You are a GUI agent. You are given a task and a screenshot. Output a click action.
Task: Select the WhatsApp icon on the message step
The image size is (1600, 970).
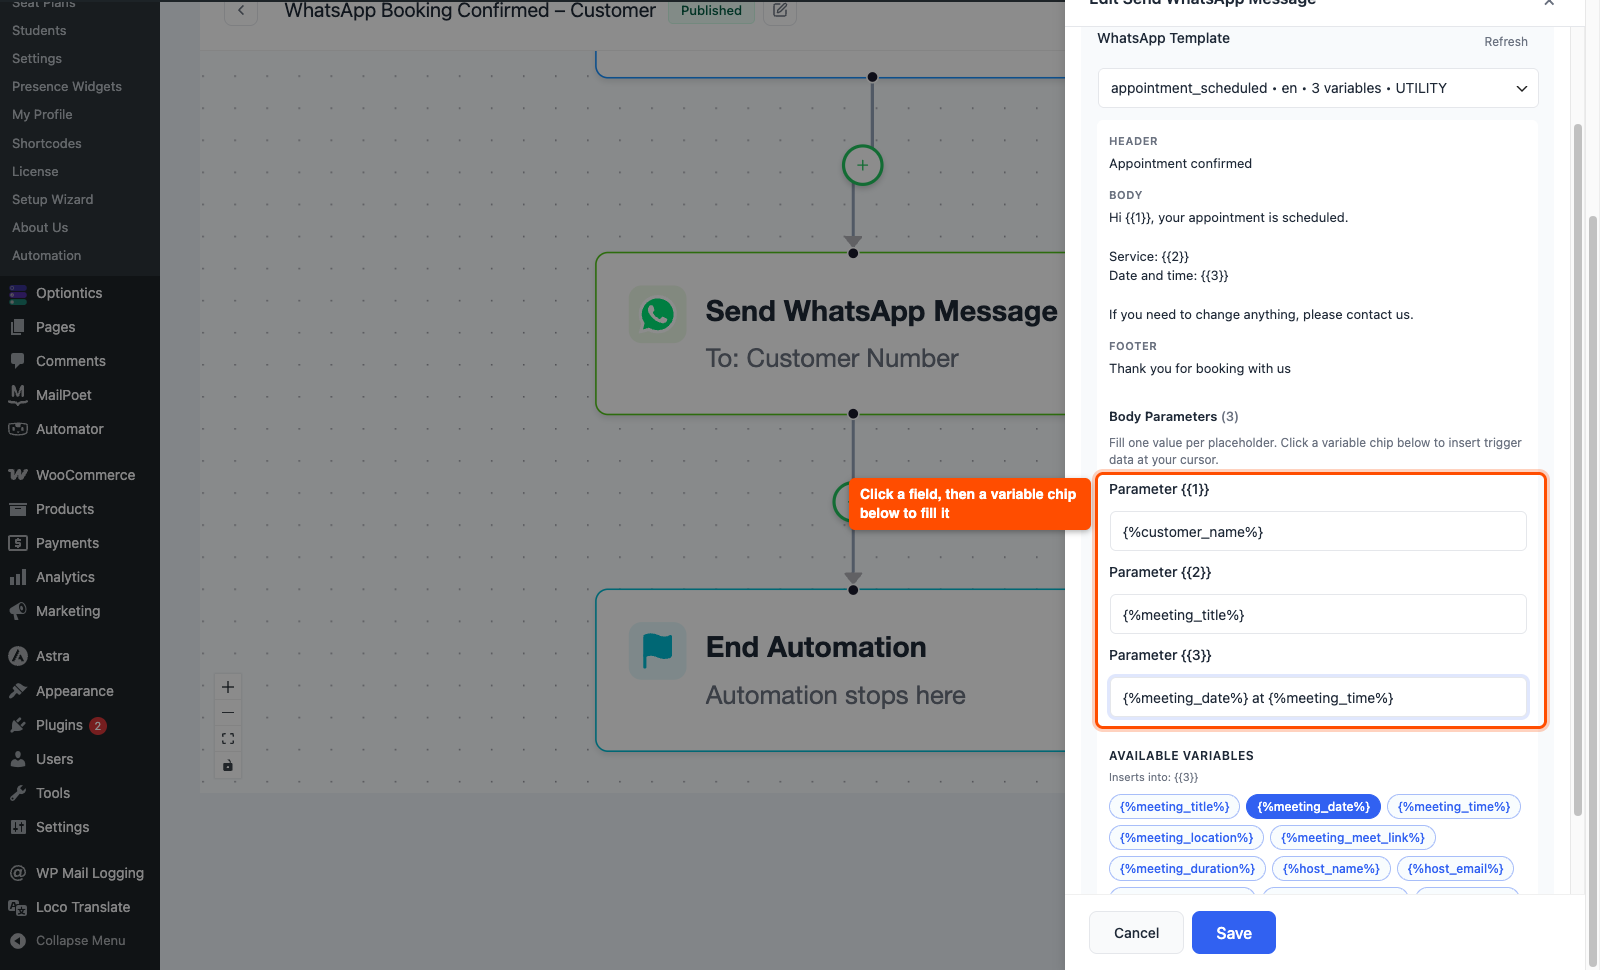coord(657,315)
